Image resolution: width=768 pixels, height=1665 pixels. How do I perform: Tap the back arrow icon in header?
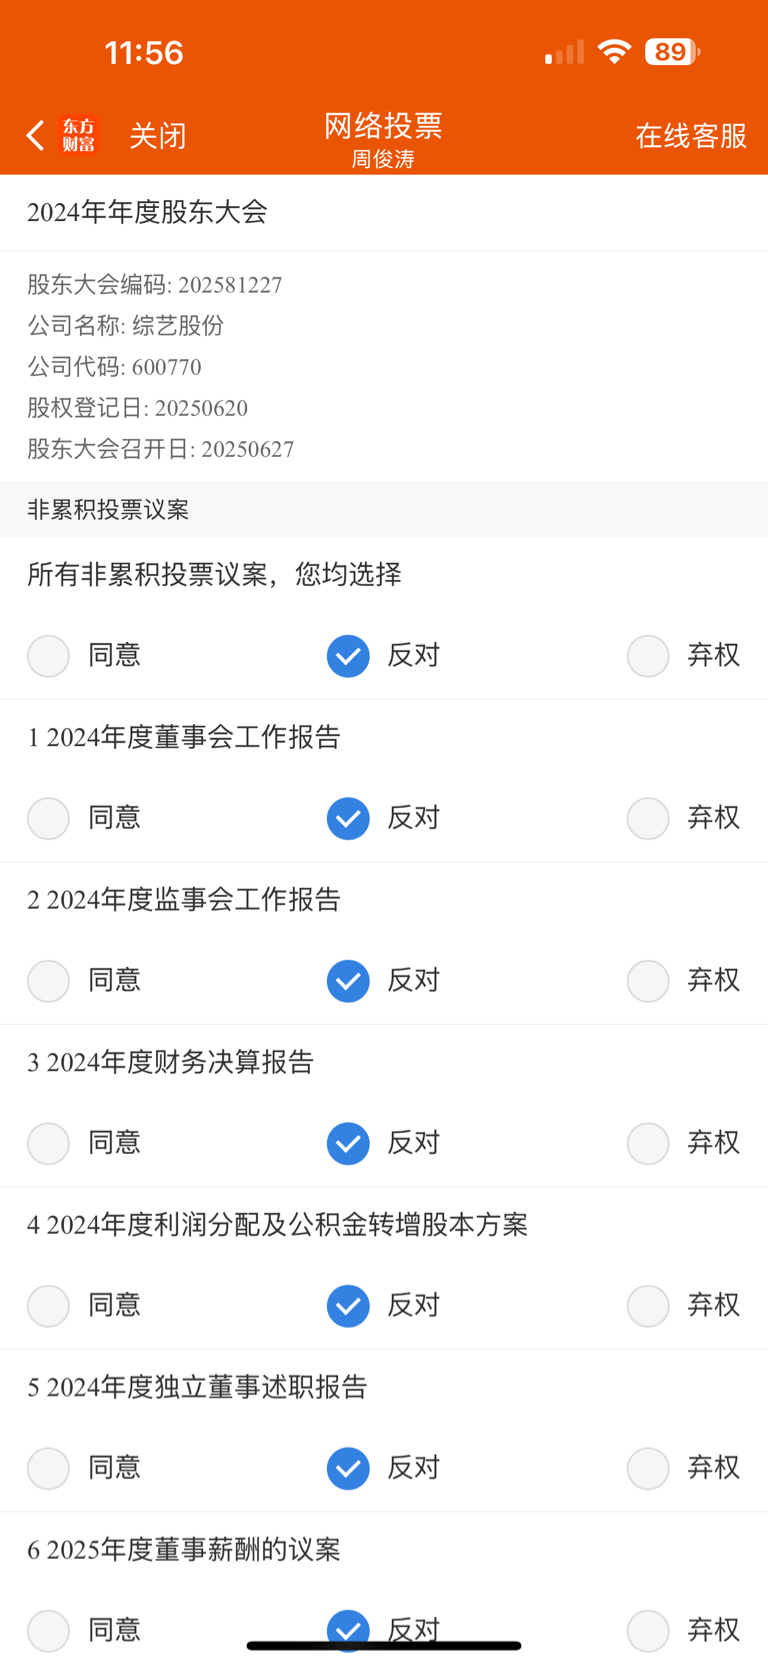pyautogui.click(x=35, y=135)
